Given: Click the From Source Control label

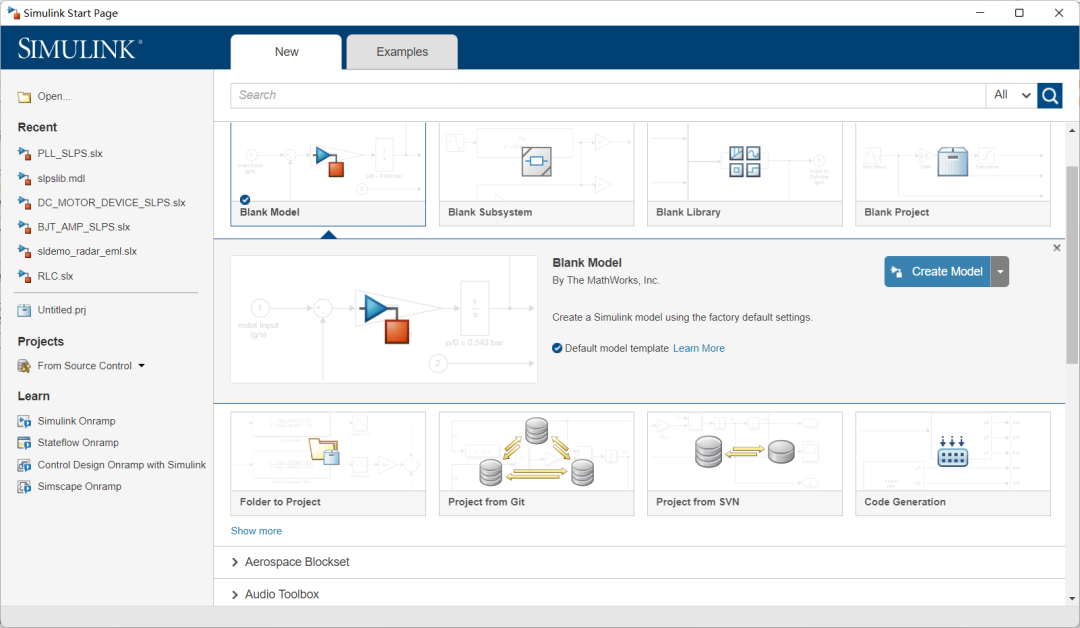Looking at the screenshot, I should (x=85, y=366).
